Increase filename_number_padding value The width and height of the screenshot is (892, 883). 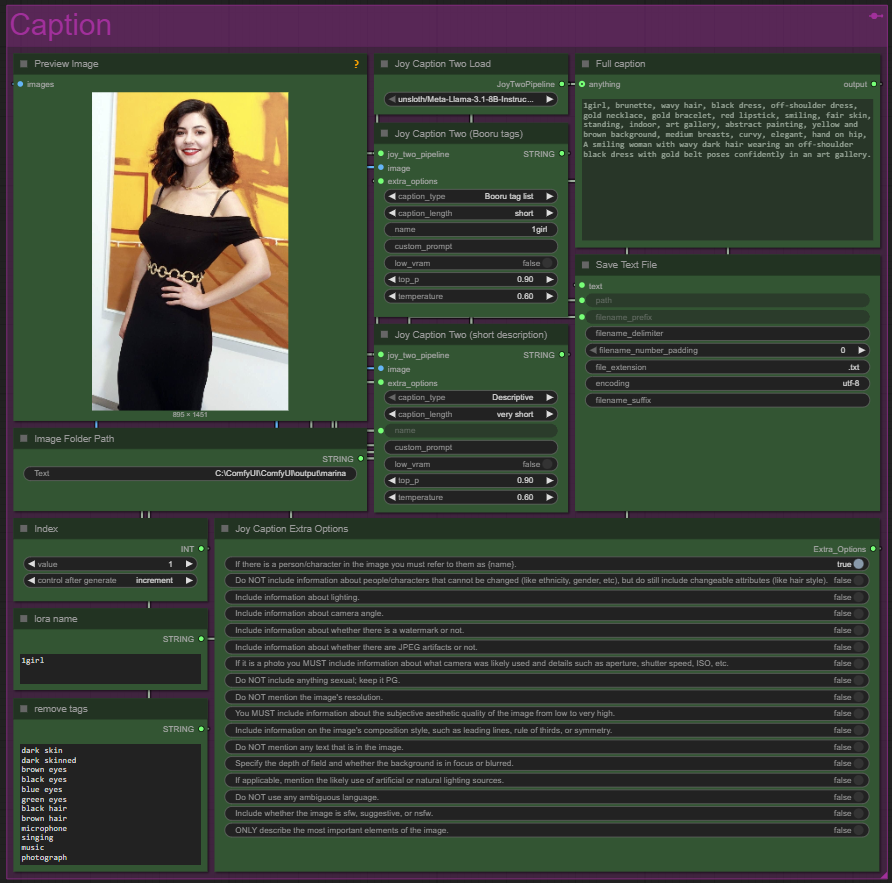pos(861,350)
